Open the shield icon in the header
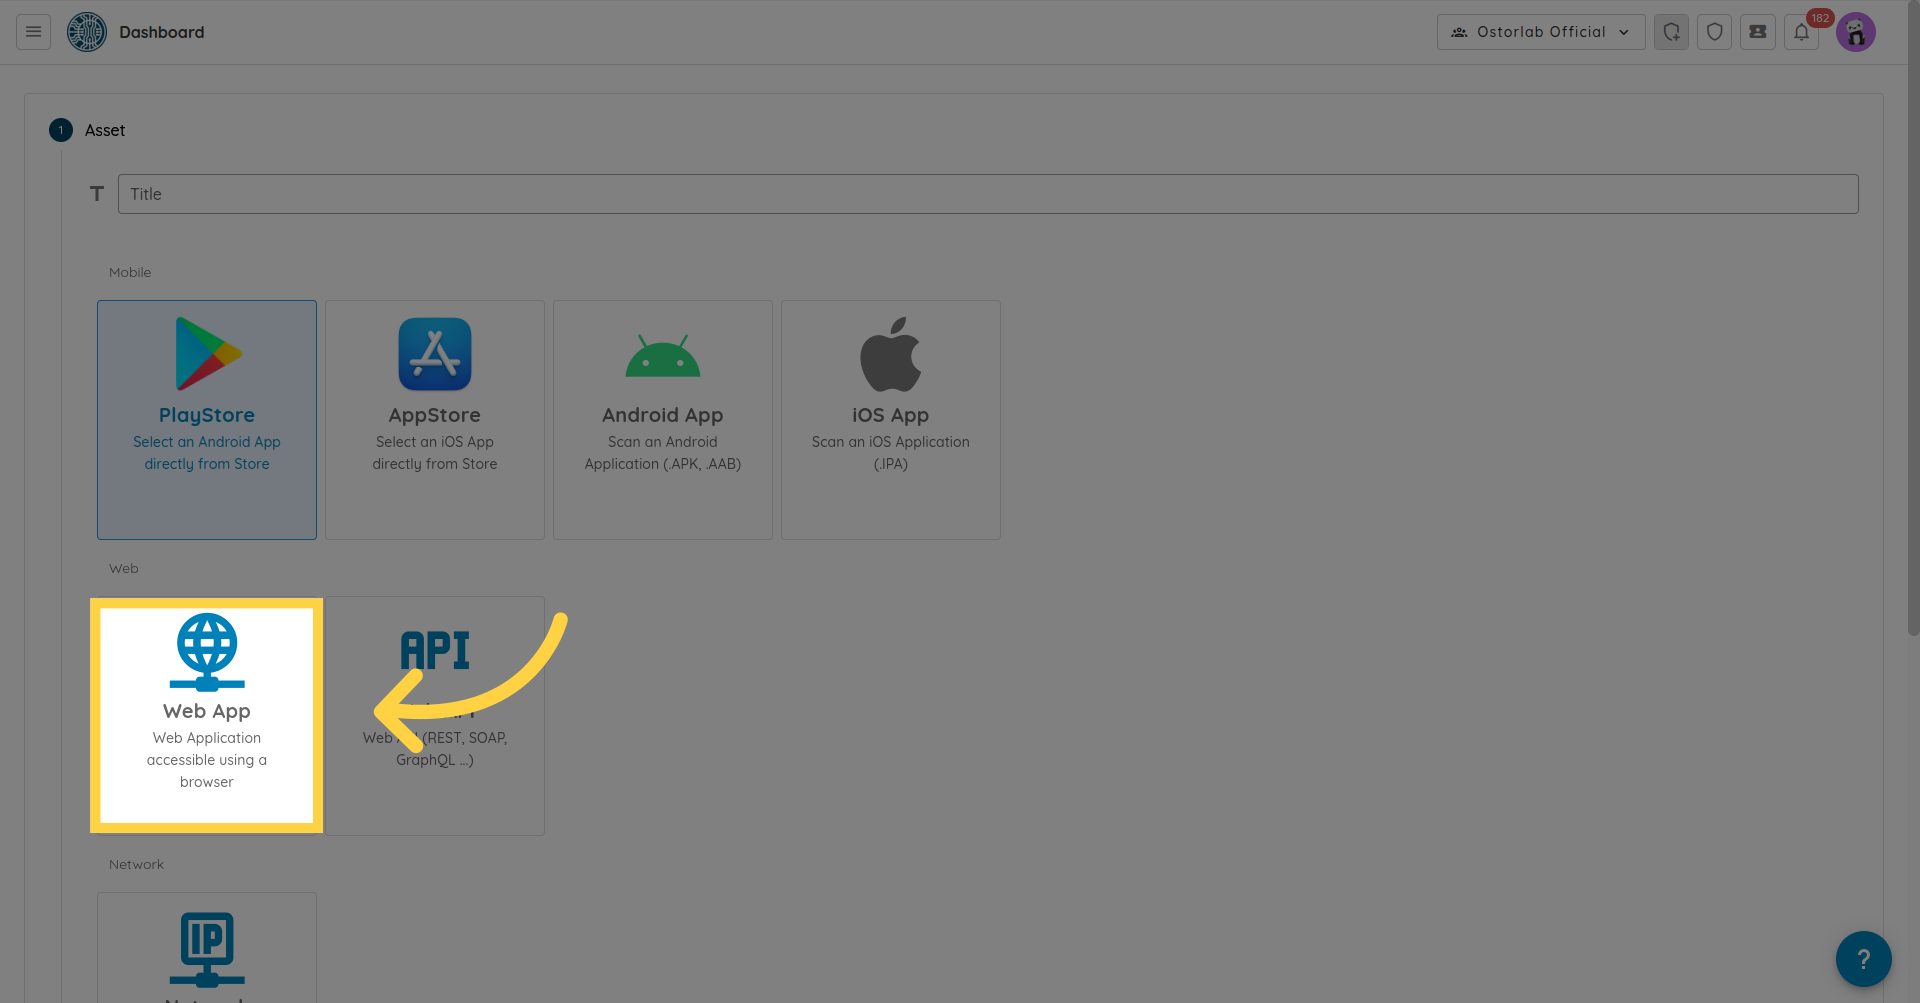1920x1003 pixels. [x=1714, y=32]
